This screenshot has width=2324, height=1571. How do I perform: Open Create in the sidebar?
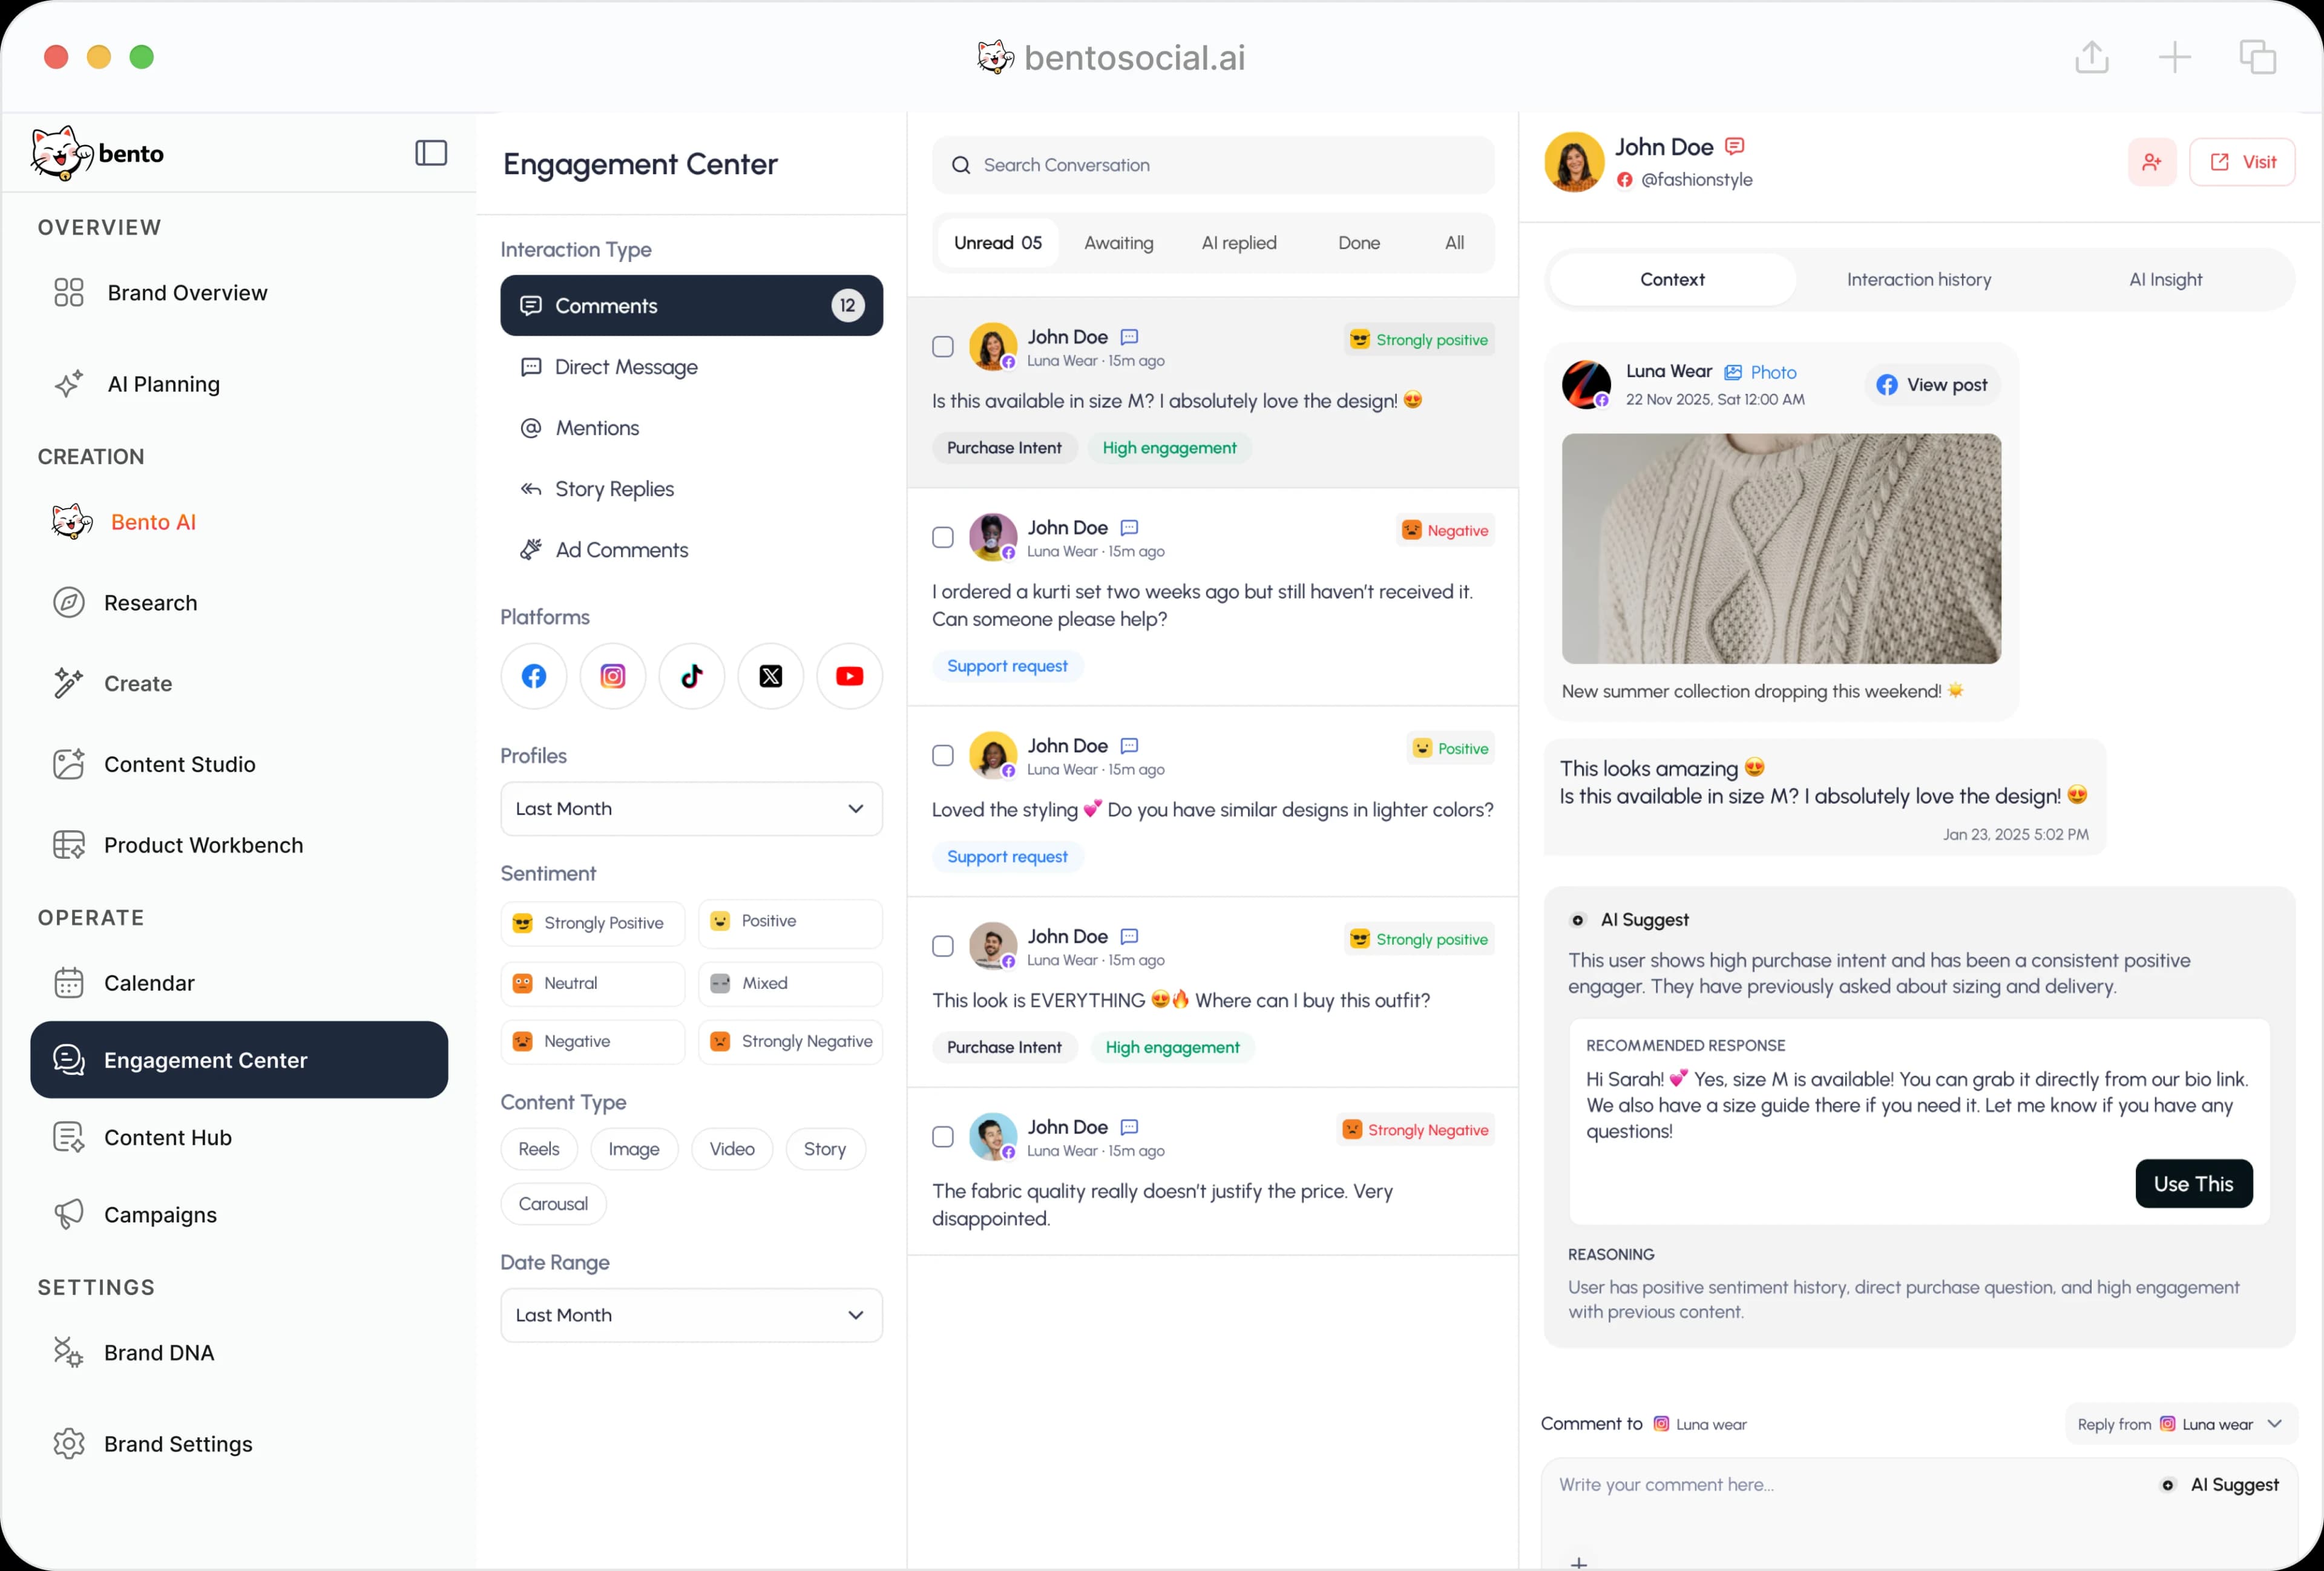pos(112,684)
